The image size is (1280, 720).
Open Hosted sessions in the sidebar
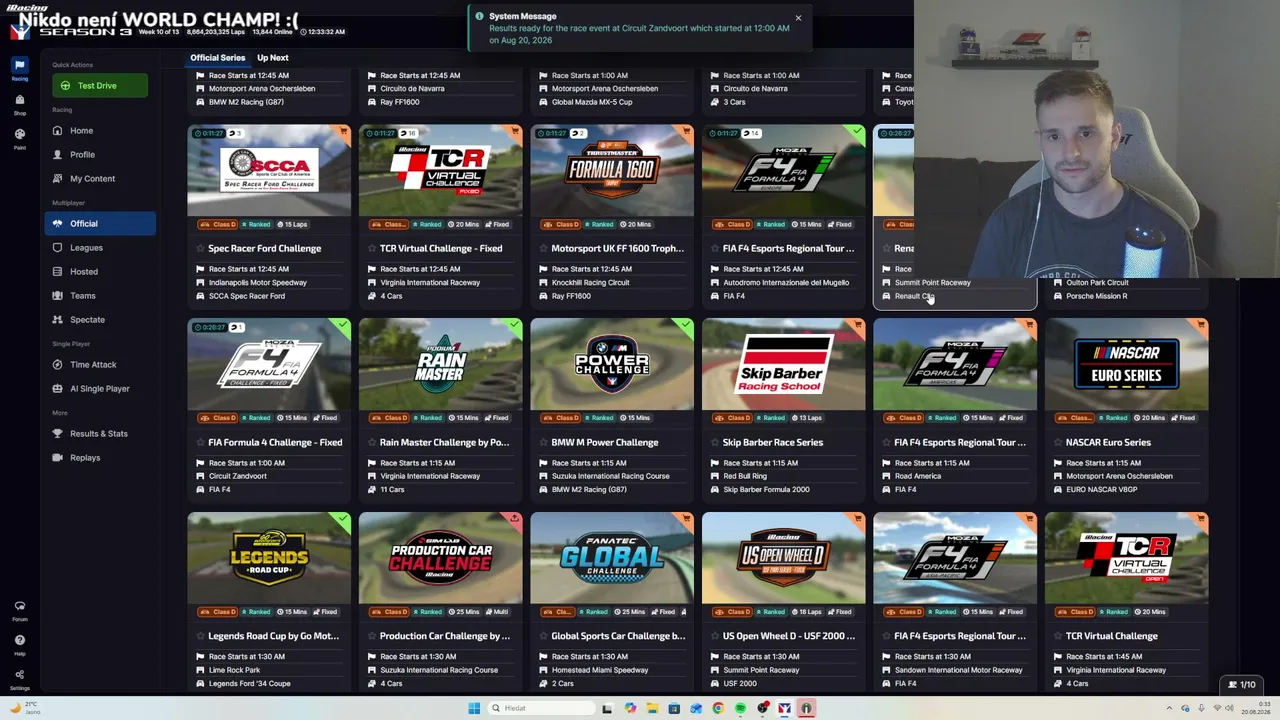(100, 271)
